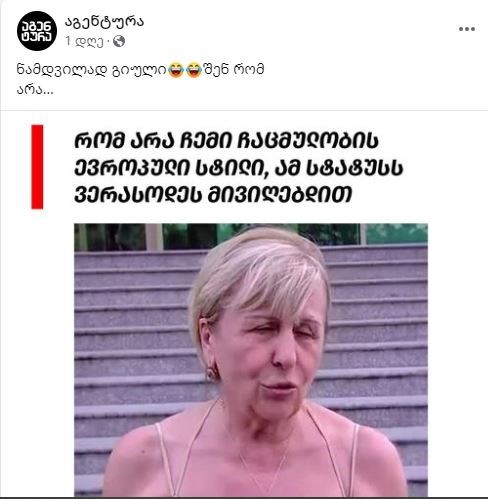Open the attached image with the woman's photo
The height and width of the screenshot is (499, 488).
[251, 360]
